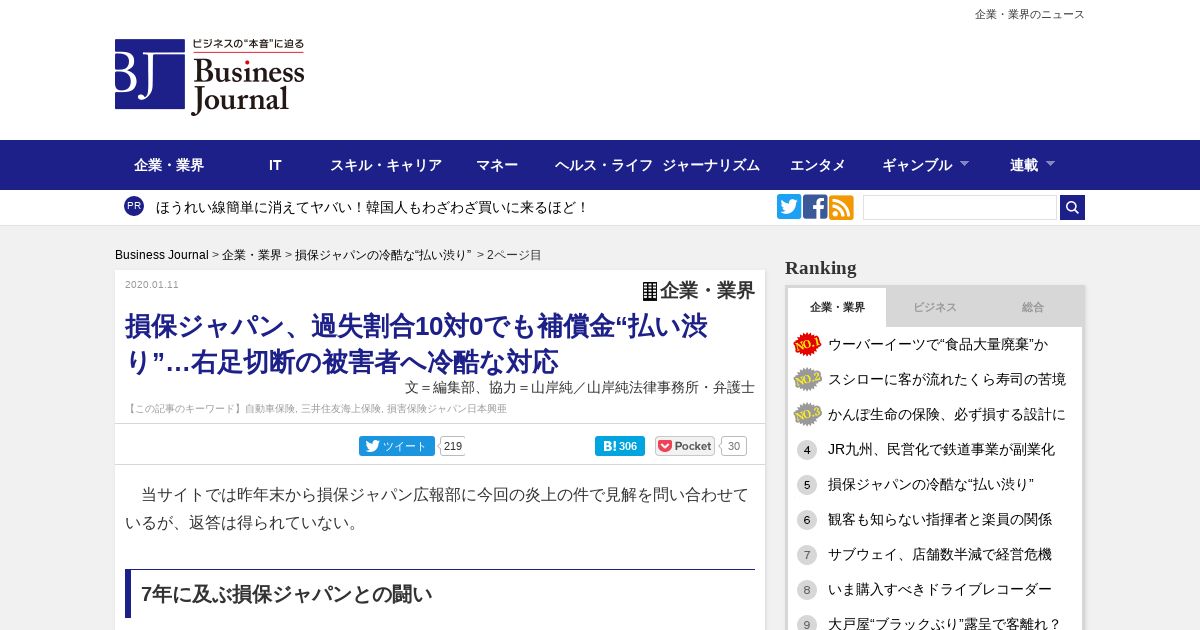The image size is (1200, 630).
Task: Click the number 7 ranking circle
Action: point(807,555)
